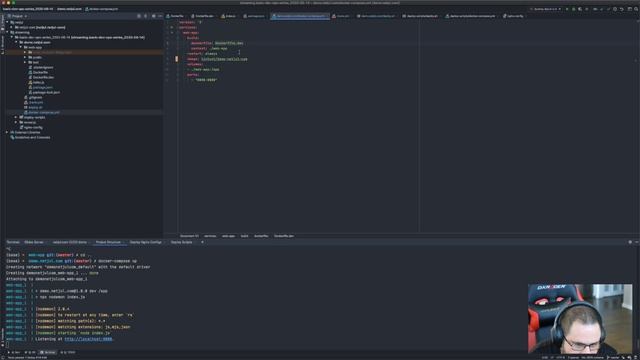
Task: Activate Terminal tool window button
Action: pos(48,352)
